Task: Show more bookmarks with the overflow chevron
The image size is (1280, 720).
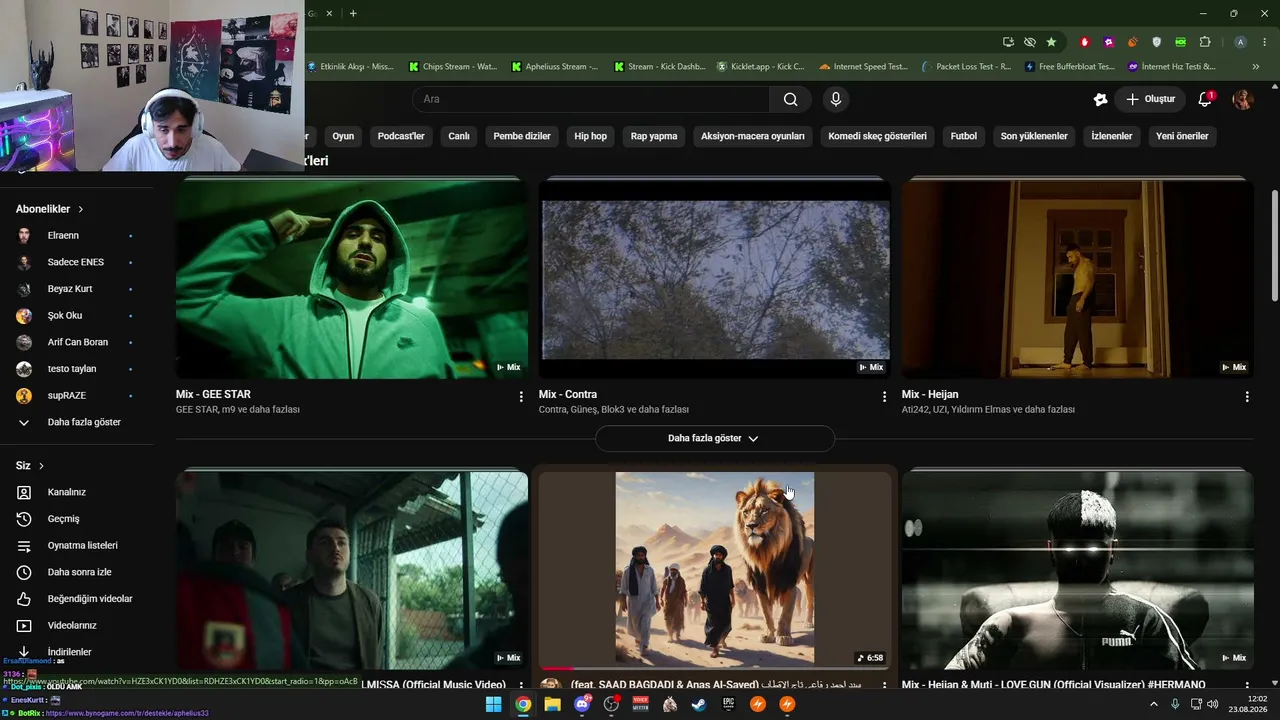Action: coord(1256,67)
